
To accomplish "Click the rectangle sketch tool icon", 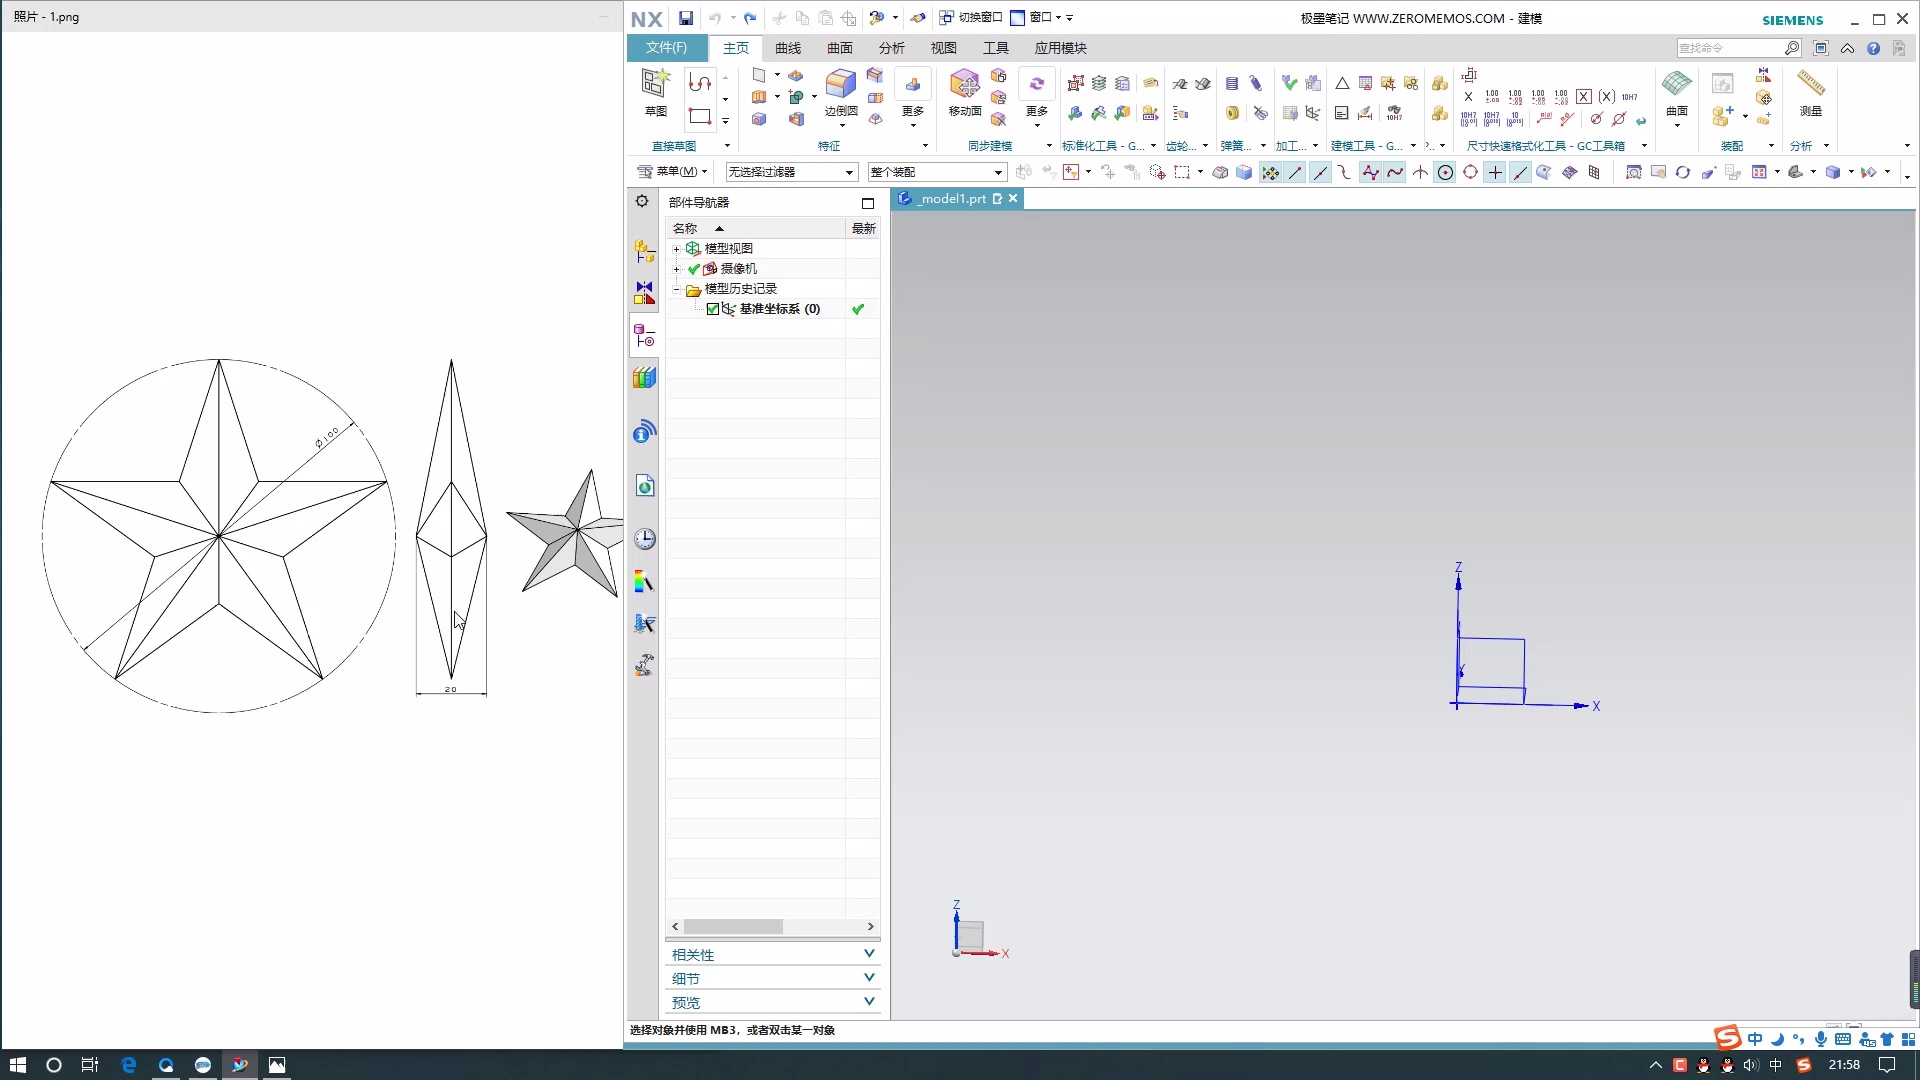I will click(x=700, y=117).
